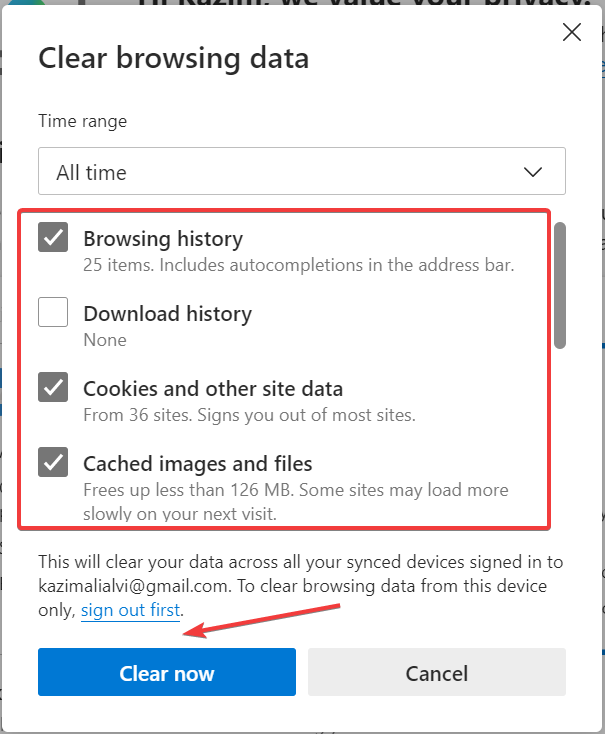605x734 pixels.
Task: Open the All time range dropdown
Action: point(302,171)
